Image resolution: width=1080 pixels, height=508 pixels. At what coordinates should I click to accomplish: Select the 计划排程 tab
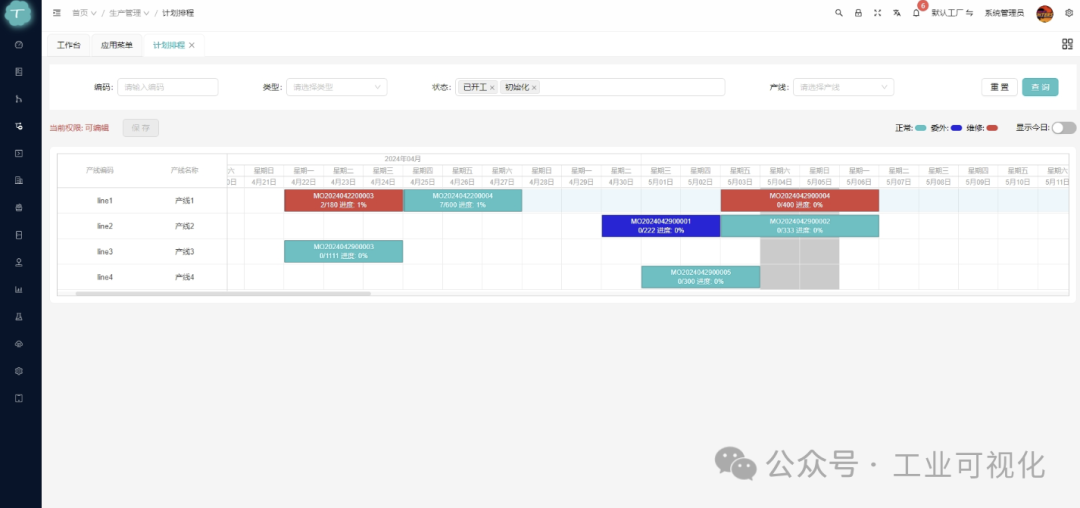coord(168,45)
